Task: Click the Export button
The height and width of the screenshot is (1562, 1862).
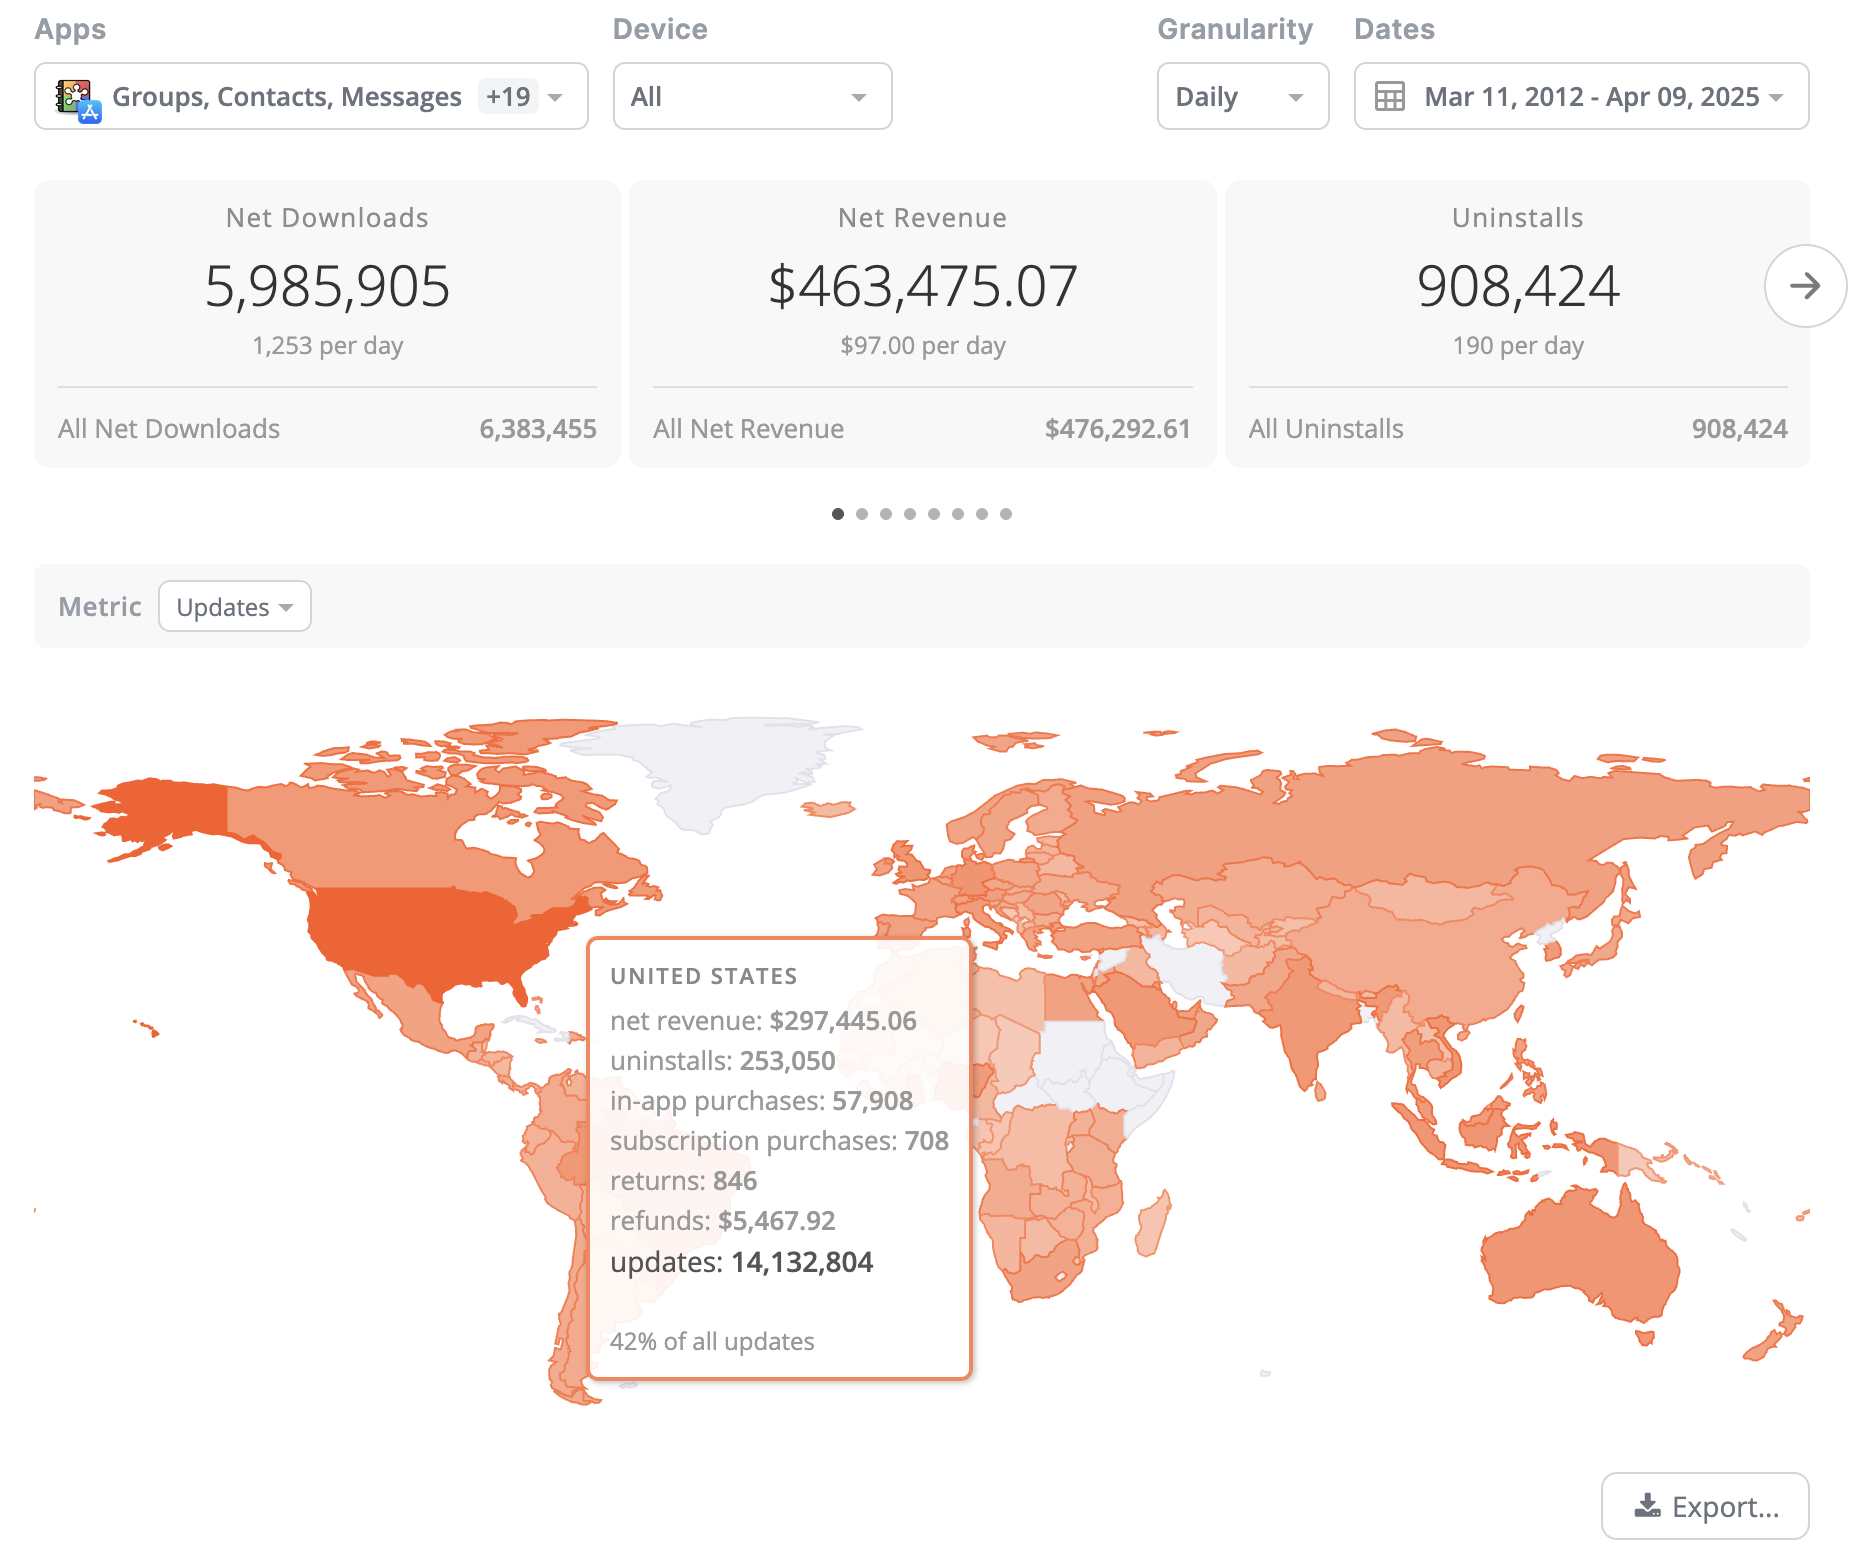Action: click(x=1704, y=1506)
